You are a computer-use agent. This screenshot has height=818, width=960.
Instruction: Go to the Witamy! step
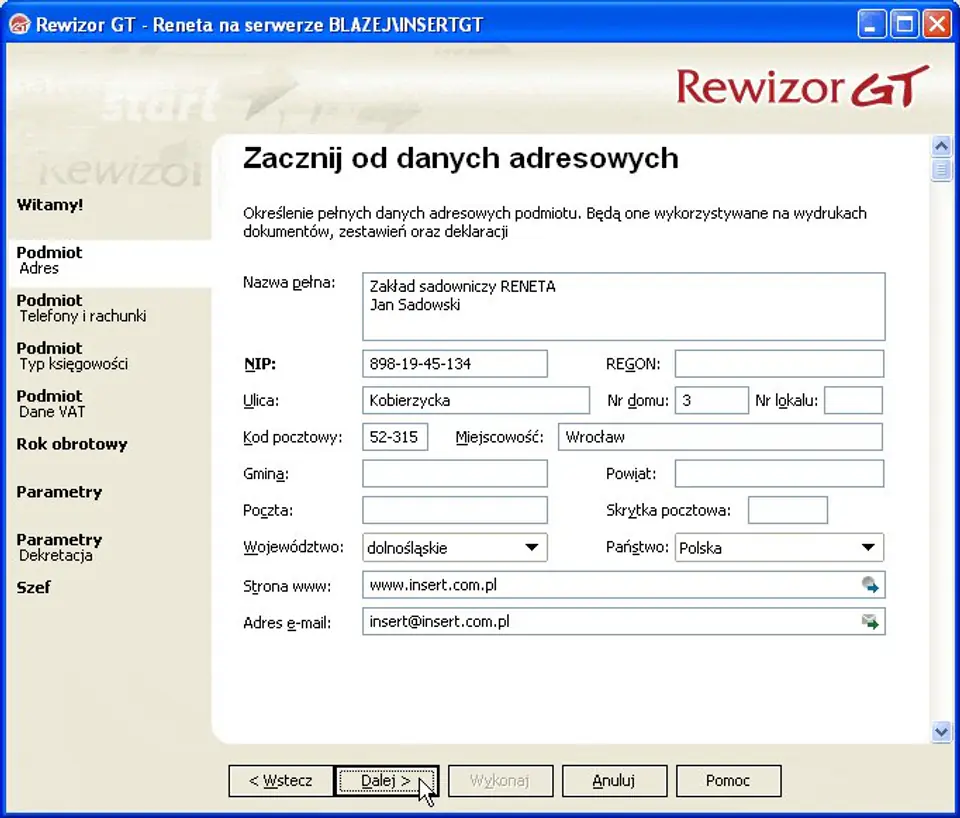point(50,205)
